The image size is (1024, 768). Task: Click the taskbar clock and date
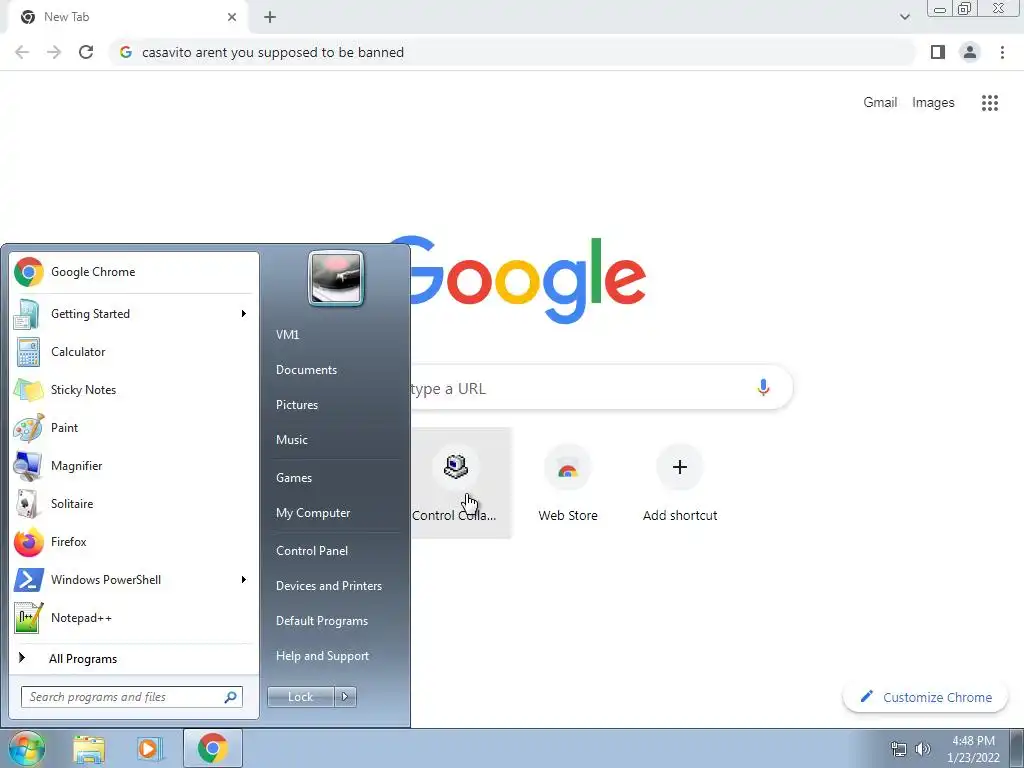click(x=973, y=749)
